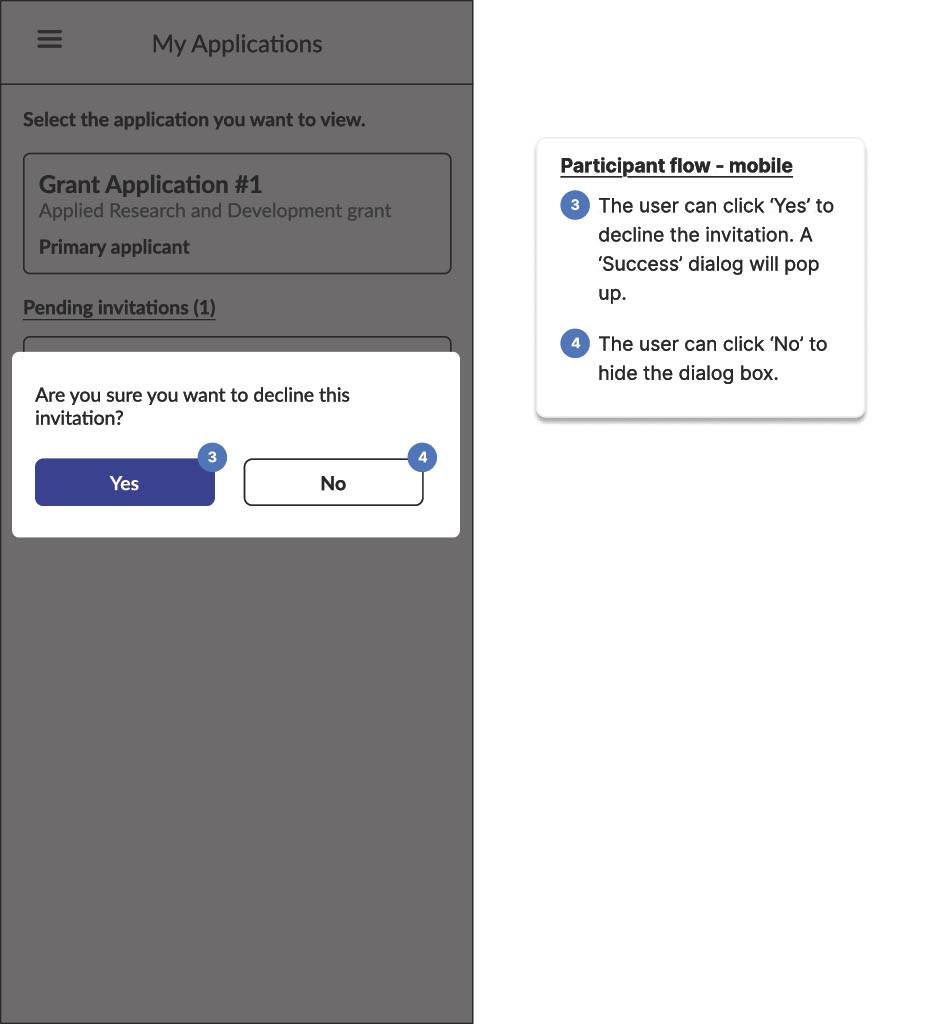Click the 'My Applications' header title
This screenshot has height=1024, width=938.
237,44
